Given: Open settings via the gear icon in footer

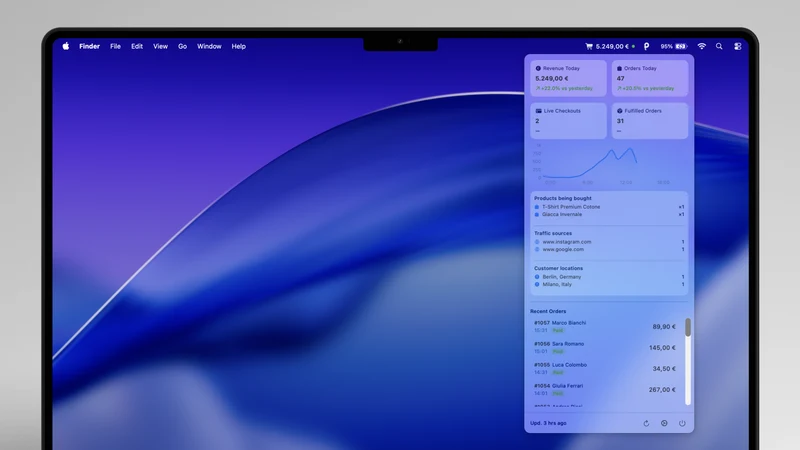Looking at the screenshot, I should point(664,423).
